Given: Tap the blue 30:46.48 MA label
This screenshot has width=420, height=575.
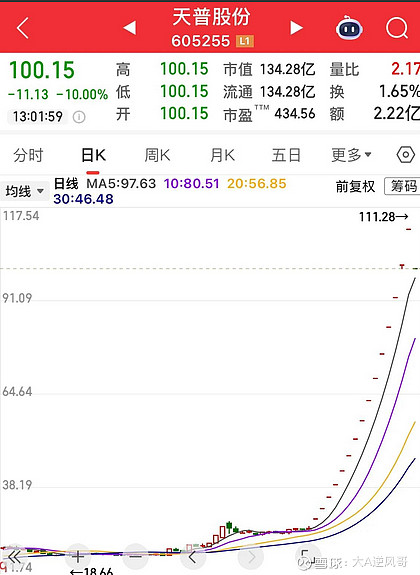Looking at the screenshot, I should (83, 199).
